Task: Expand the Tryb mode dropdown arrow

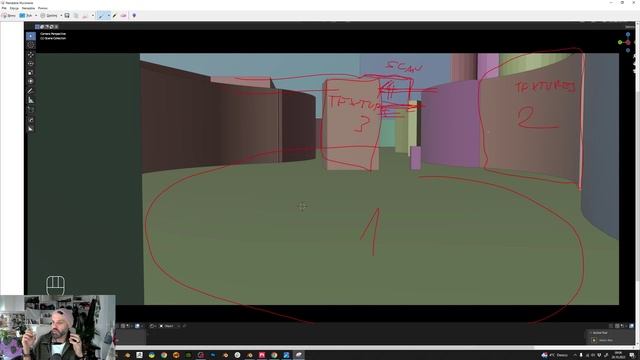Action: tap(36, 16)
